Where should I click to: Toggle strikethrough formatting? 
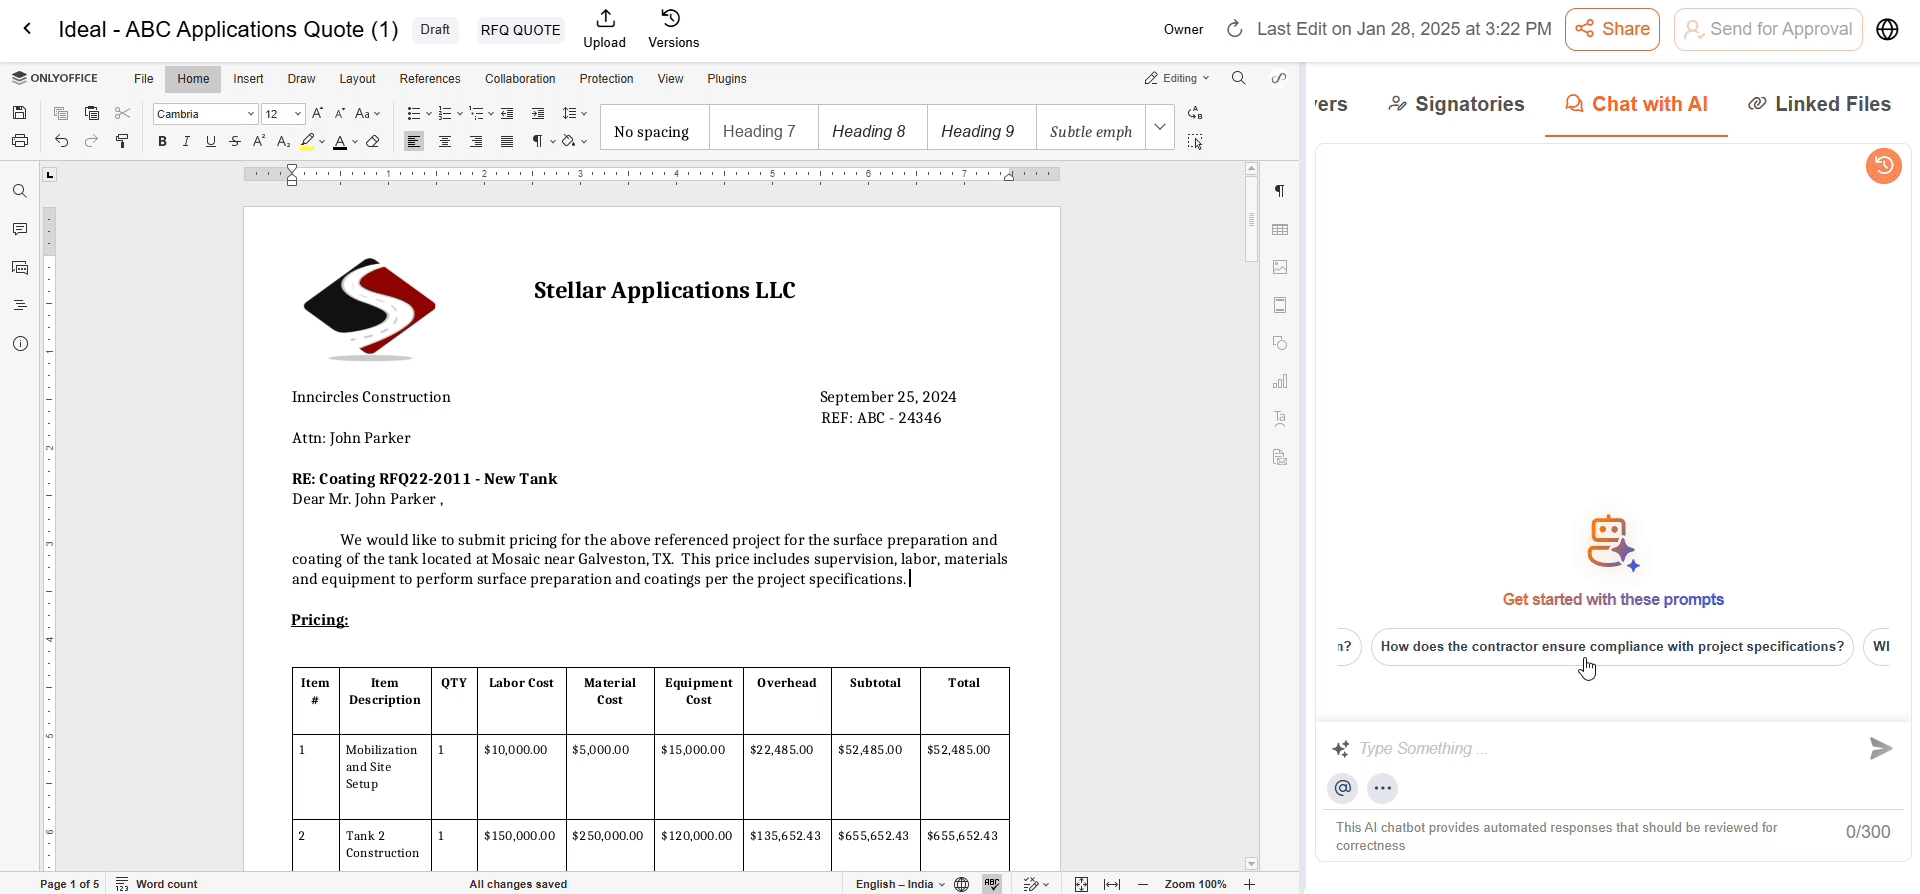235,142
